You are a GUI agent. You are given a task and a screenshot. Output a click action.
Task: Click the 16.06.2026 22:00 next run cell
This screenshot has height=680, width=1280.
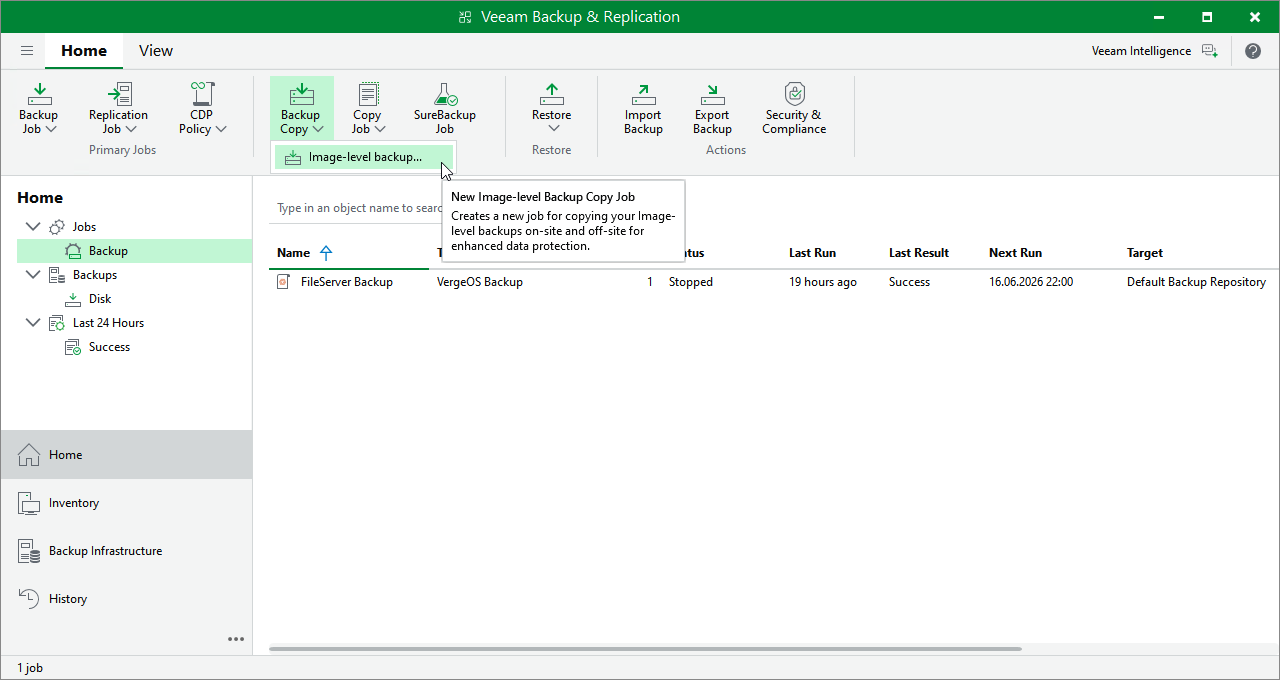[1031, 282]
